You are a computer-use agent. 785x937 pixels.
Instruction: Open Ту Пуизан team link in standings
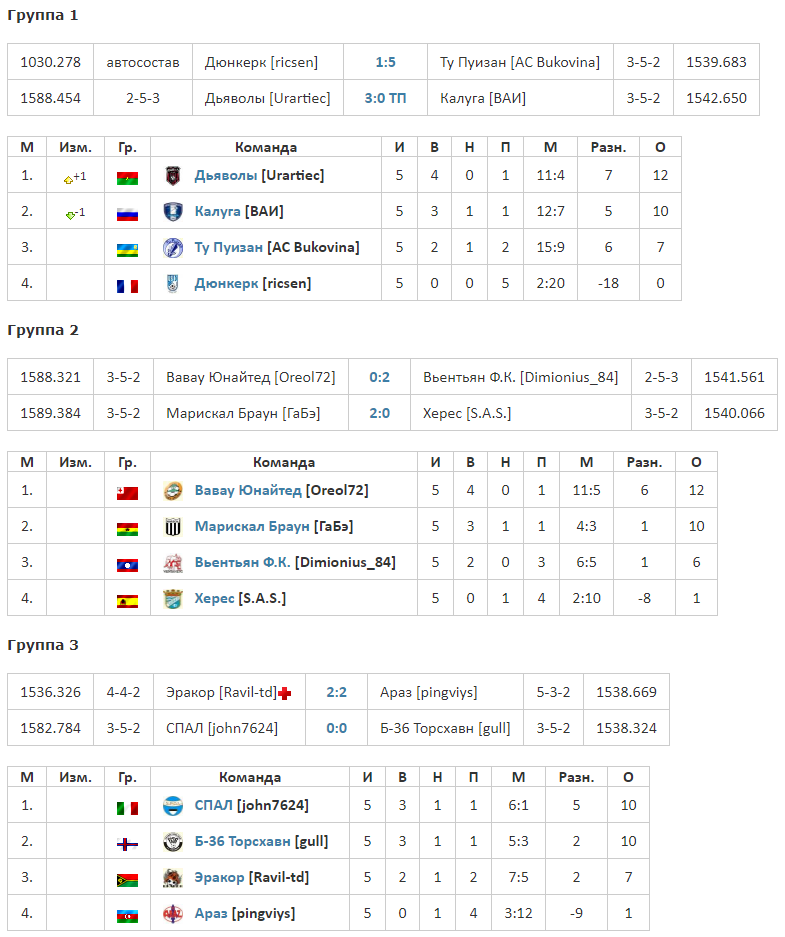click(x=229, y=247)
